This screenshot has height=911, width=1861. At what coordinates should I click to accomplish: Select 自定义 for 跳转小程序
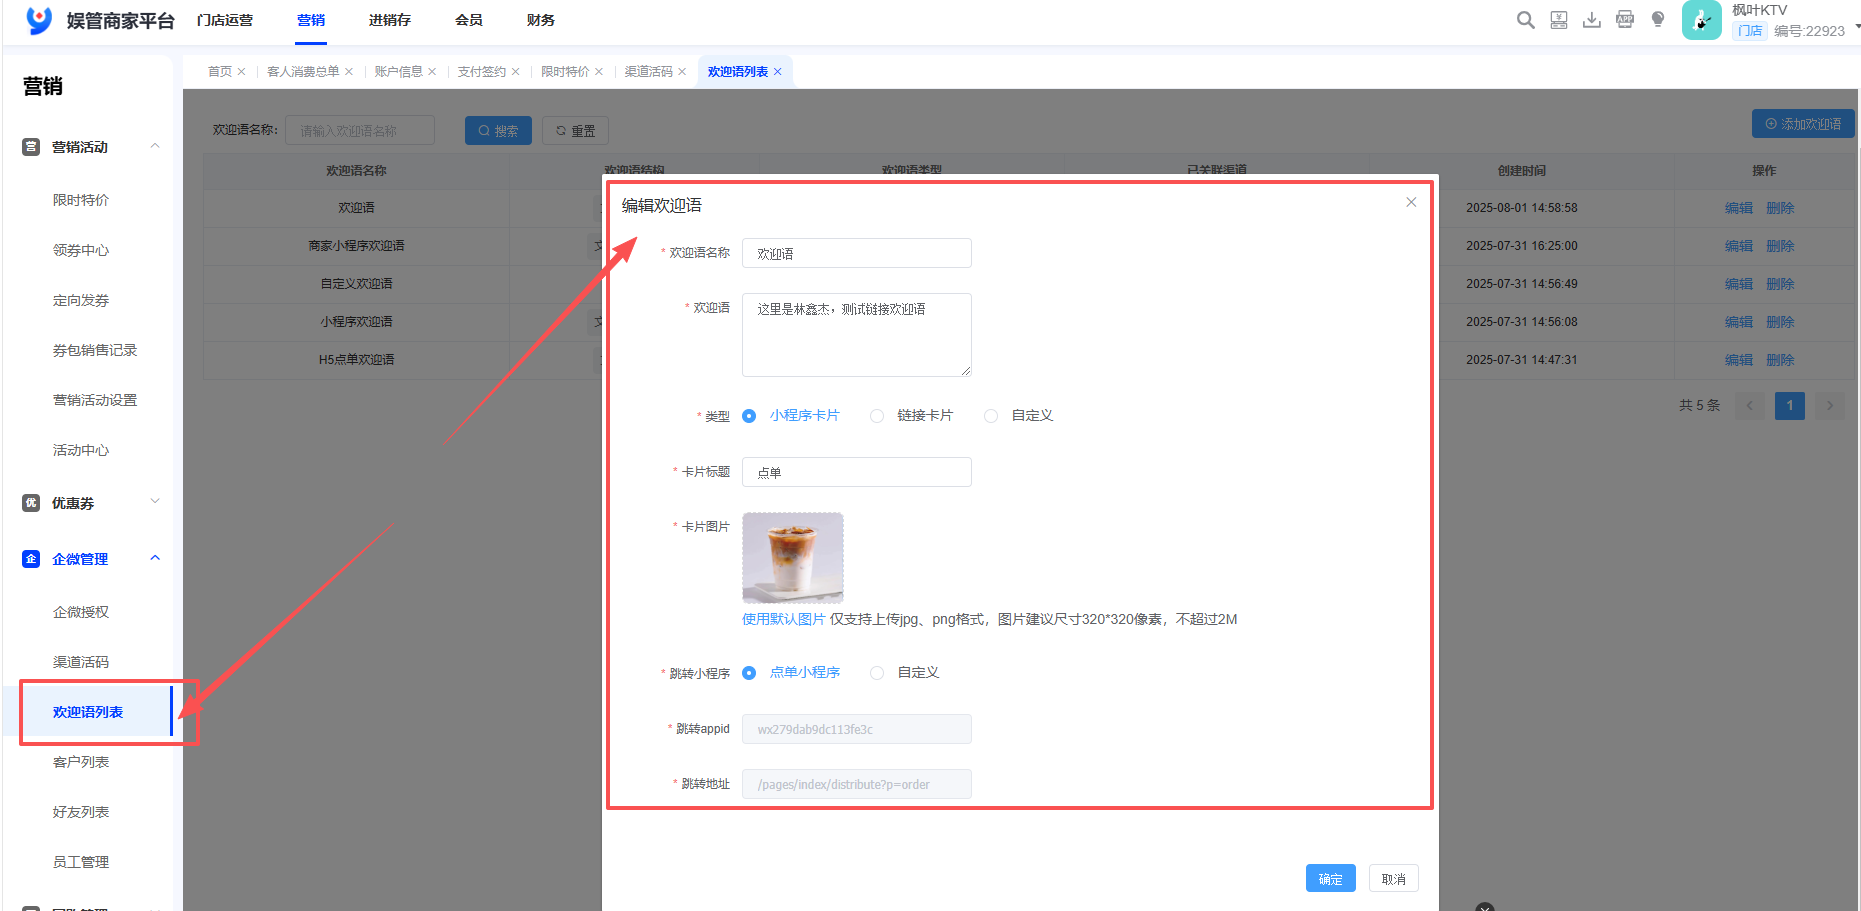pos(877,673)
